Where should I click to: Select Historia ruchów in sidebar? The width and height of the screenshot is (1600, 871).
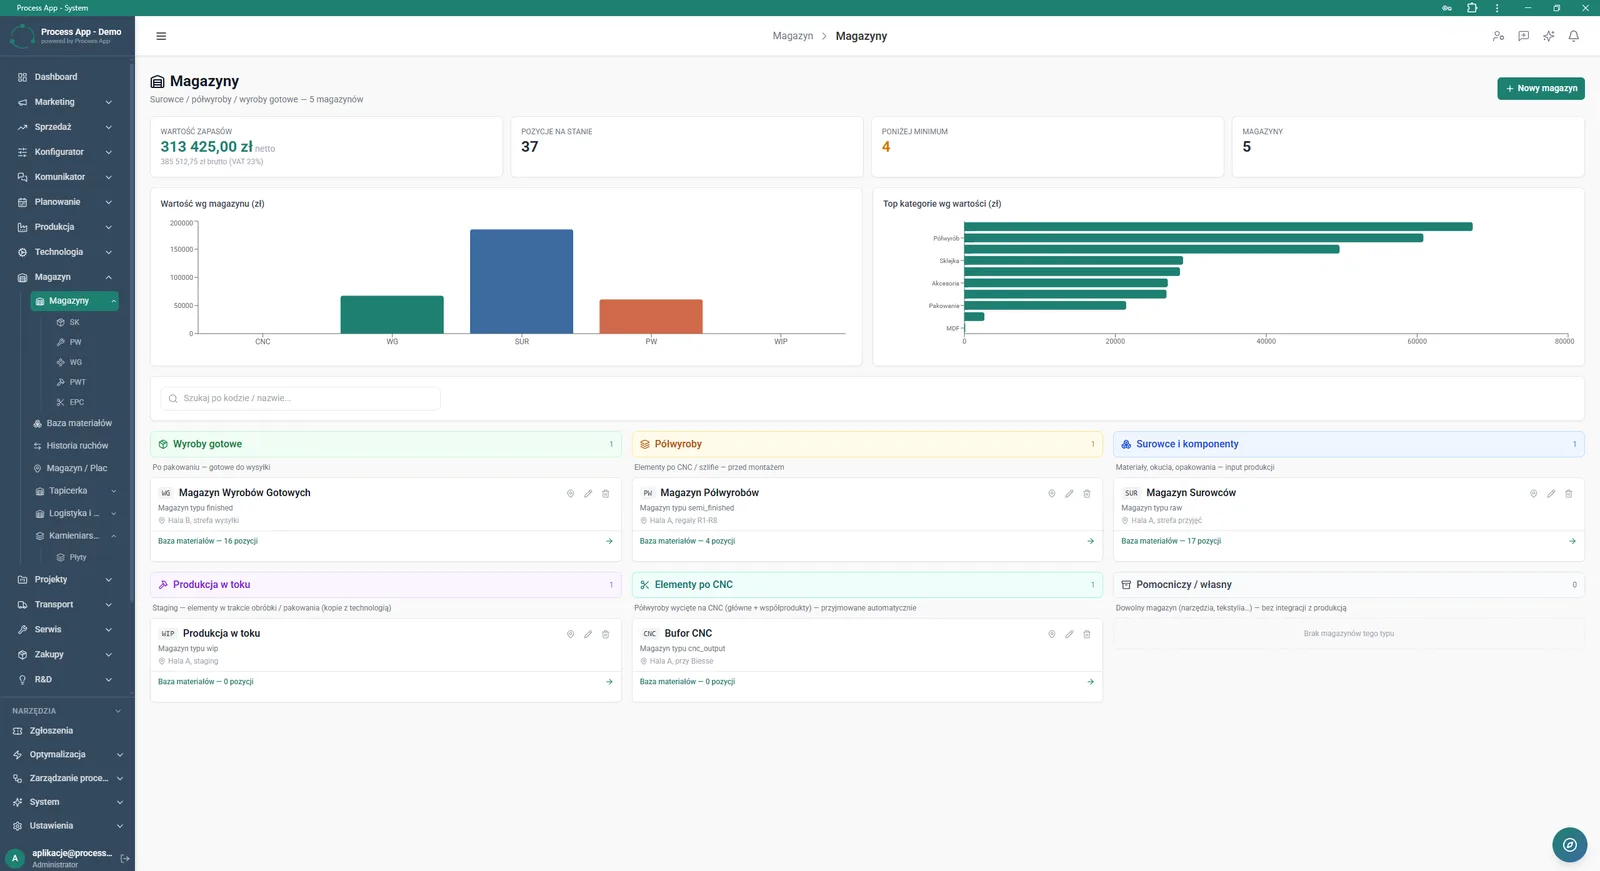75,446
